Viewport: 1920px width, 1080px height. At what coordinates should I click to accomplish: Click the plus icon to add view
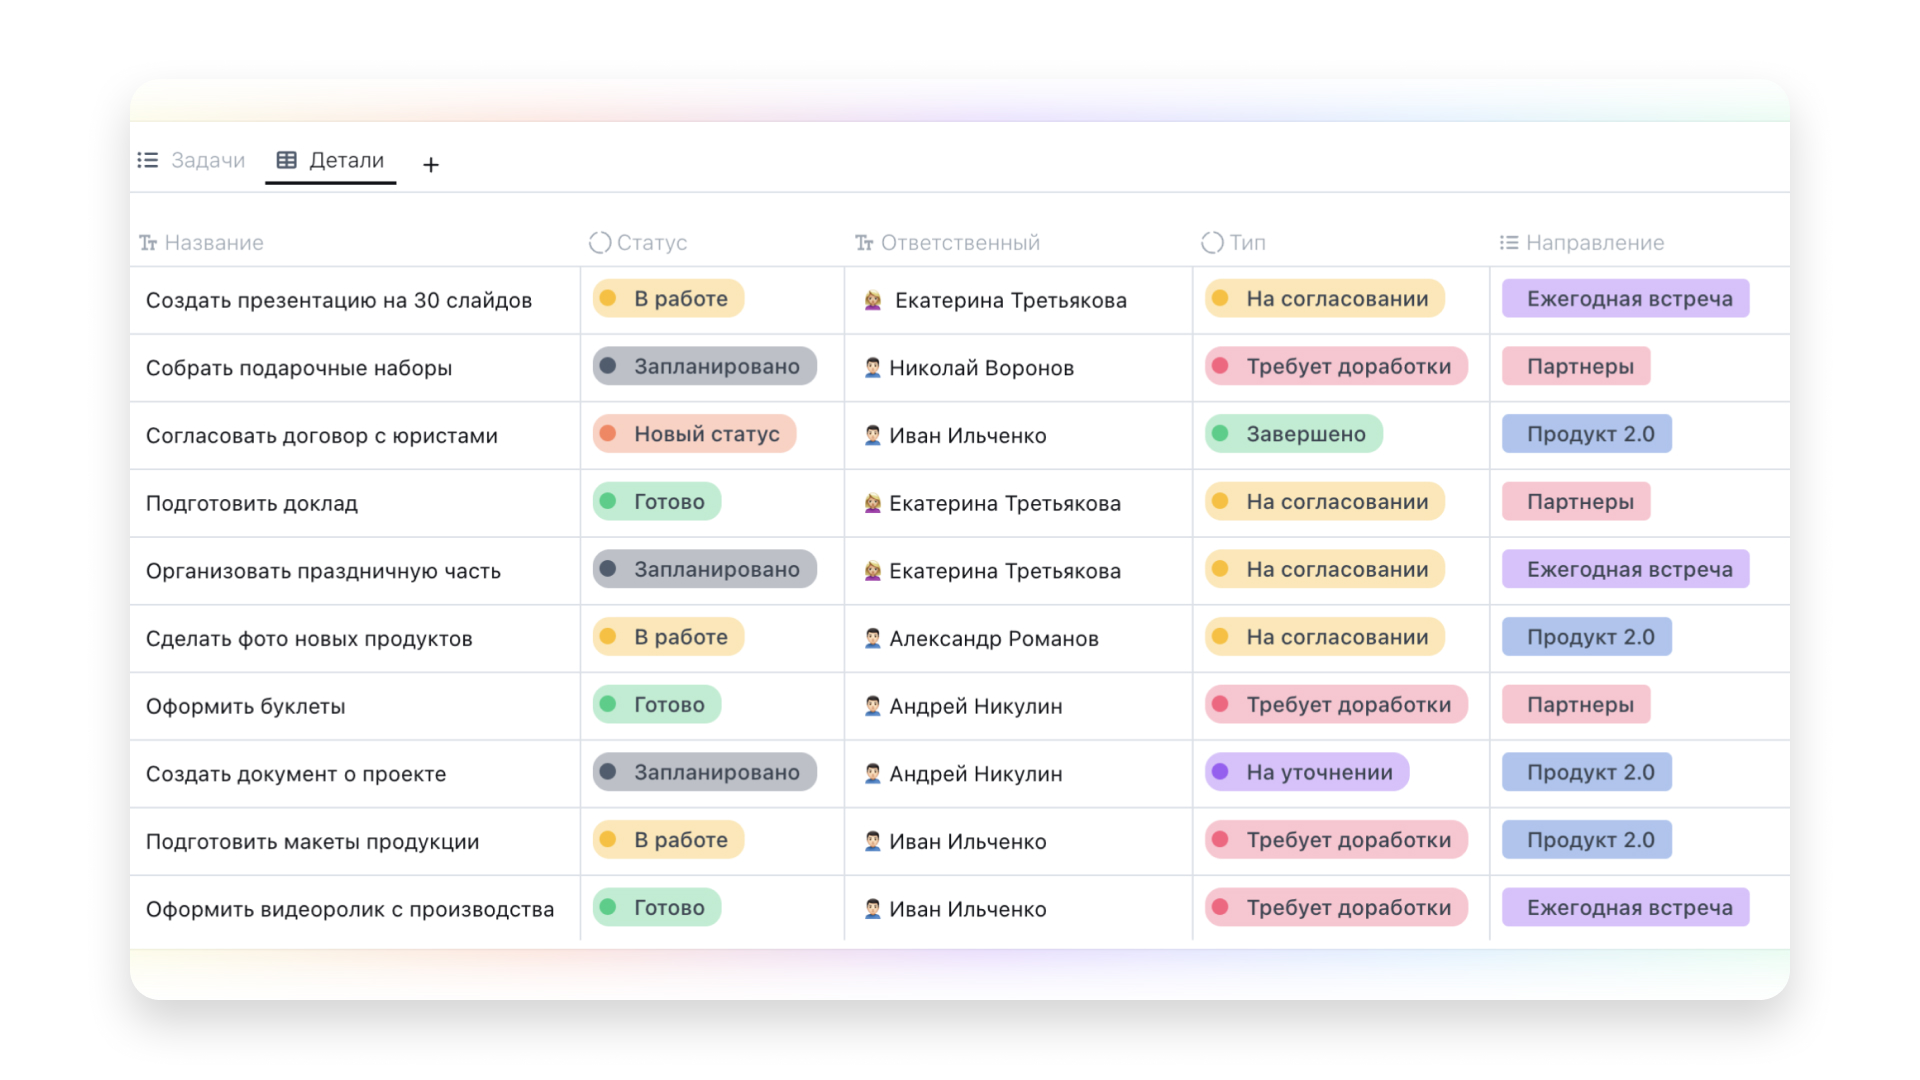pyautogui.click(x=430, y=164)
